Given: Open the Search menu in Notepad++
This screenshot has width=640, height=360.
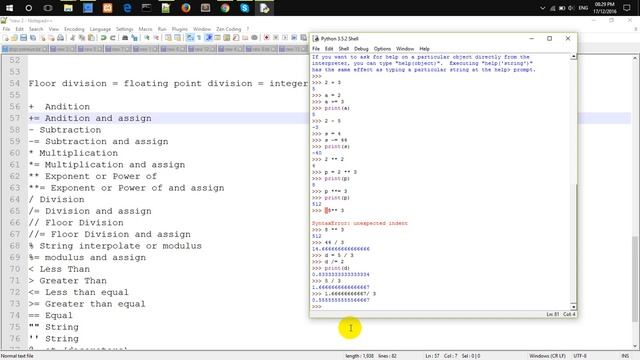Looking at the screenshot, I should pos(36,29).
